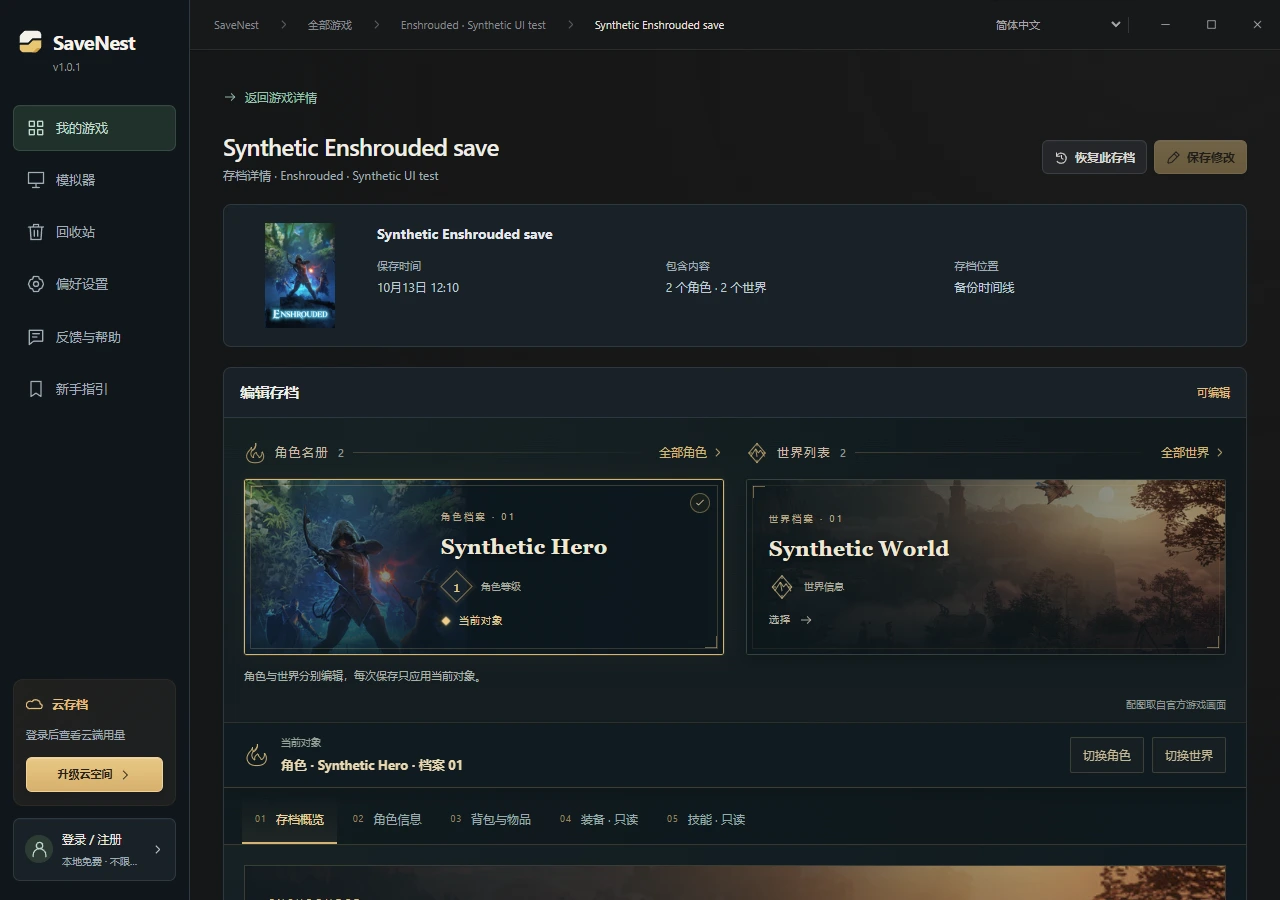
Task: Expand the 全部世界 list
Action: pyautogui.click(x=1192, y=453)
